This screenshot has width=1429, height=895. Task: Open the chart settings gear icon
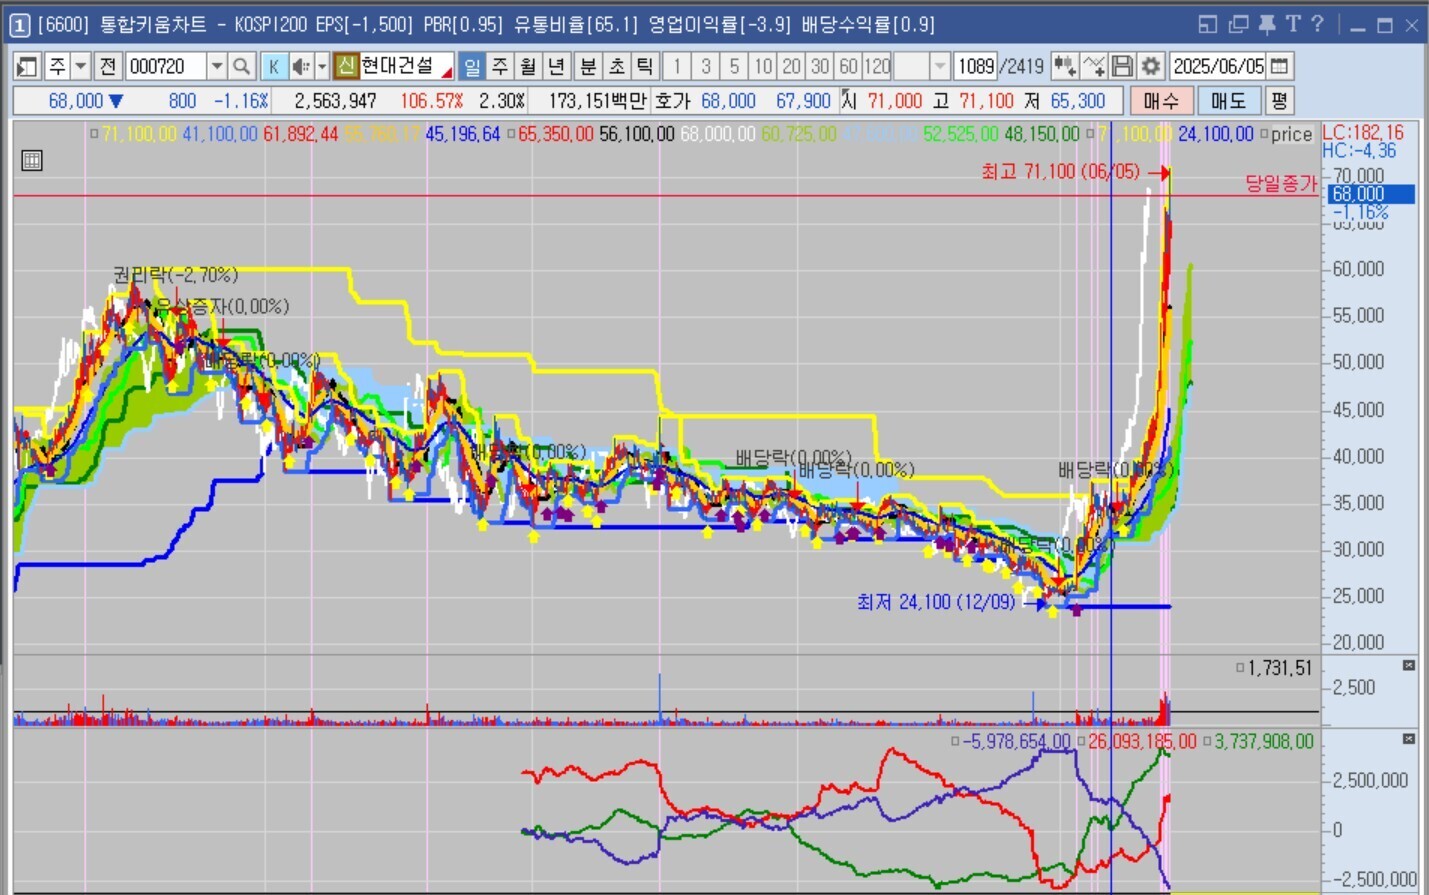1151,66
